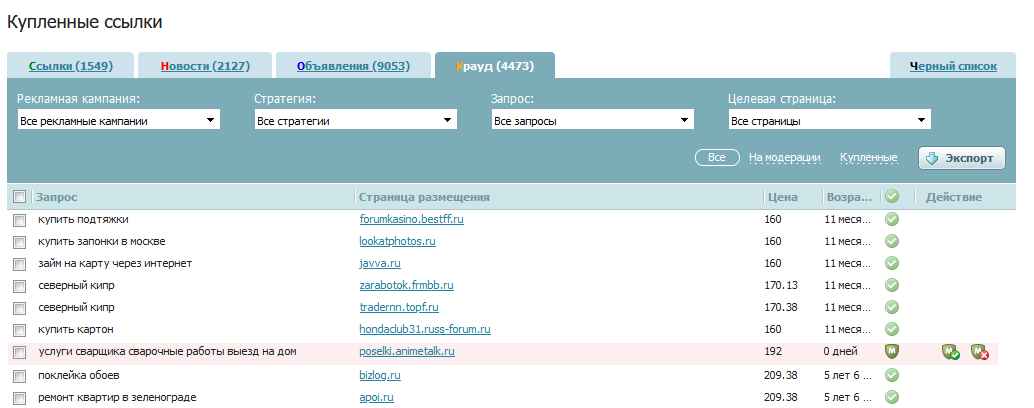Open the zarabotok.frmbb.ru link
Viewport: 1034px width, 408px height.
click(x=406, y=285)
